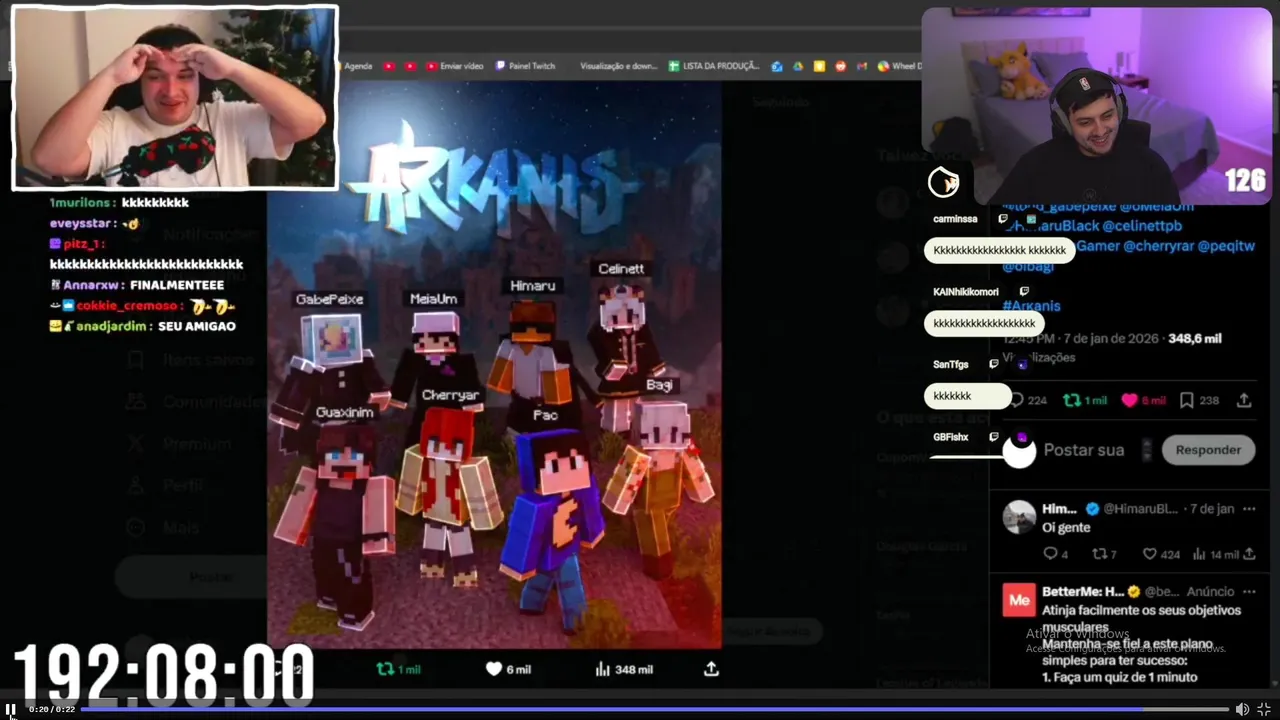Open view stats showing 348 mil
The height and width of the screenshot is (720, 1280).
[x=624, y=669]
